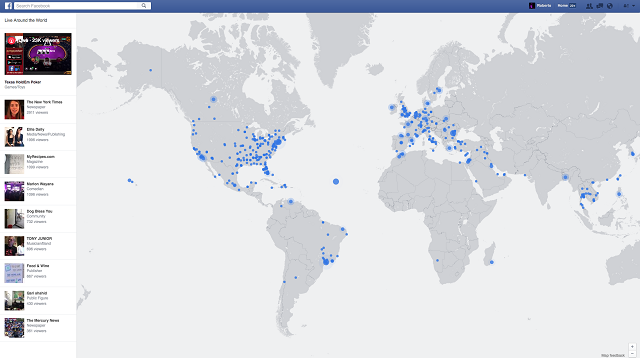Image resolution: width=640 pixels, height=360 pixels.
Task: Click the TONY JUNIOR name
Action: [39, 239]
